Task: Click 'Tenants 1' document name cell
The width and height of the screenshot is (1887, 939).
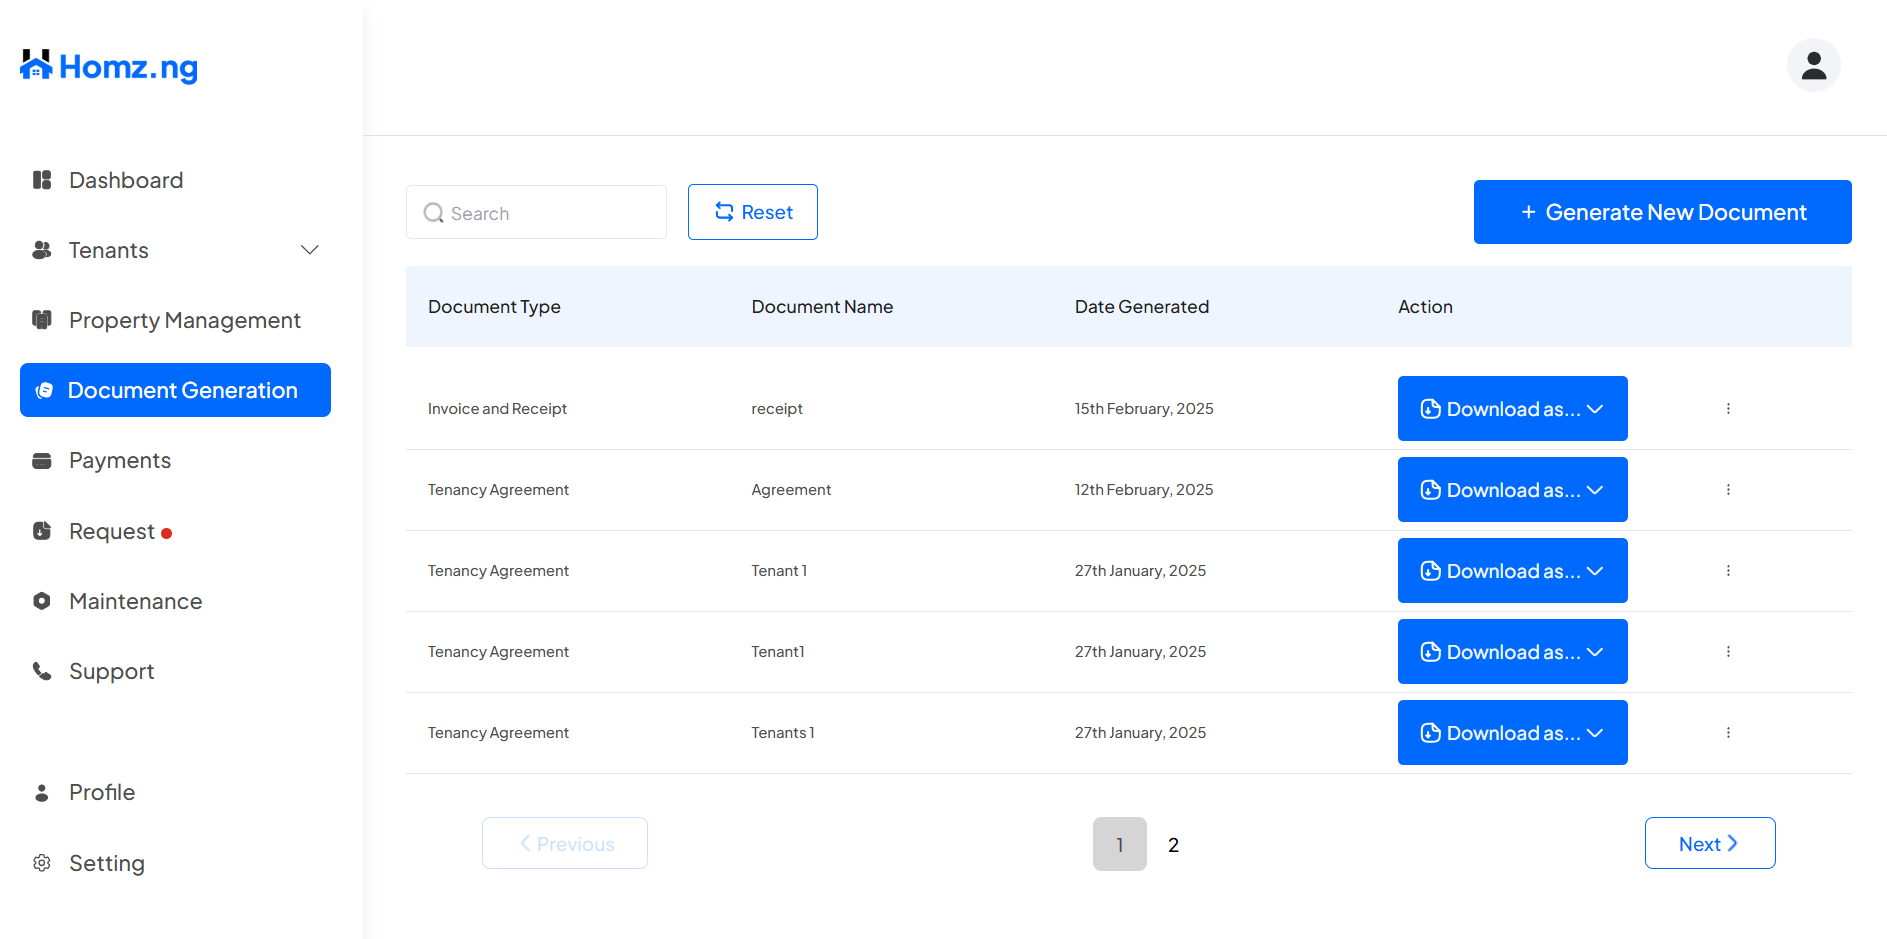Action: [783, 733]
